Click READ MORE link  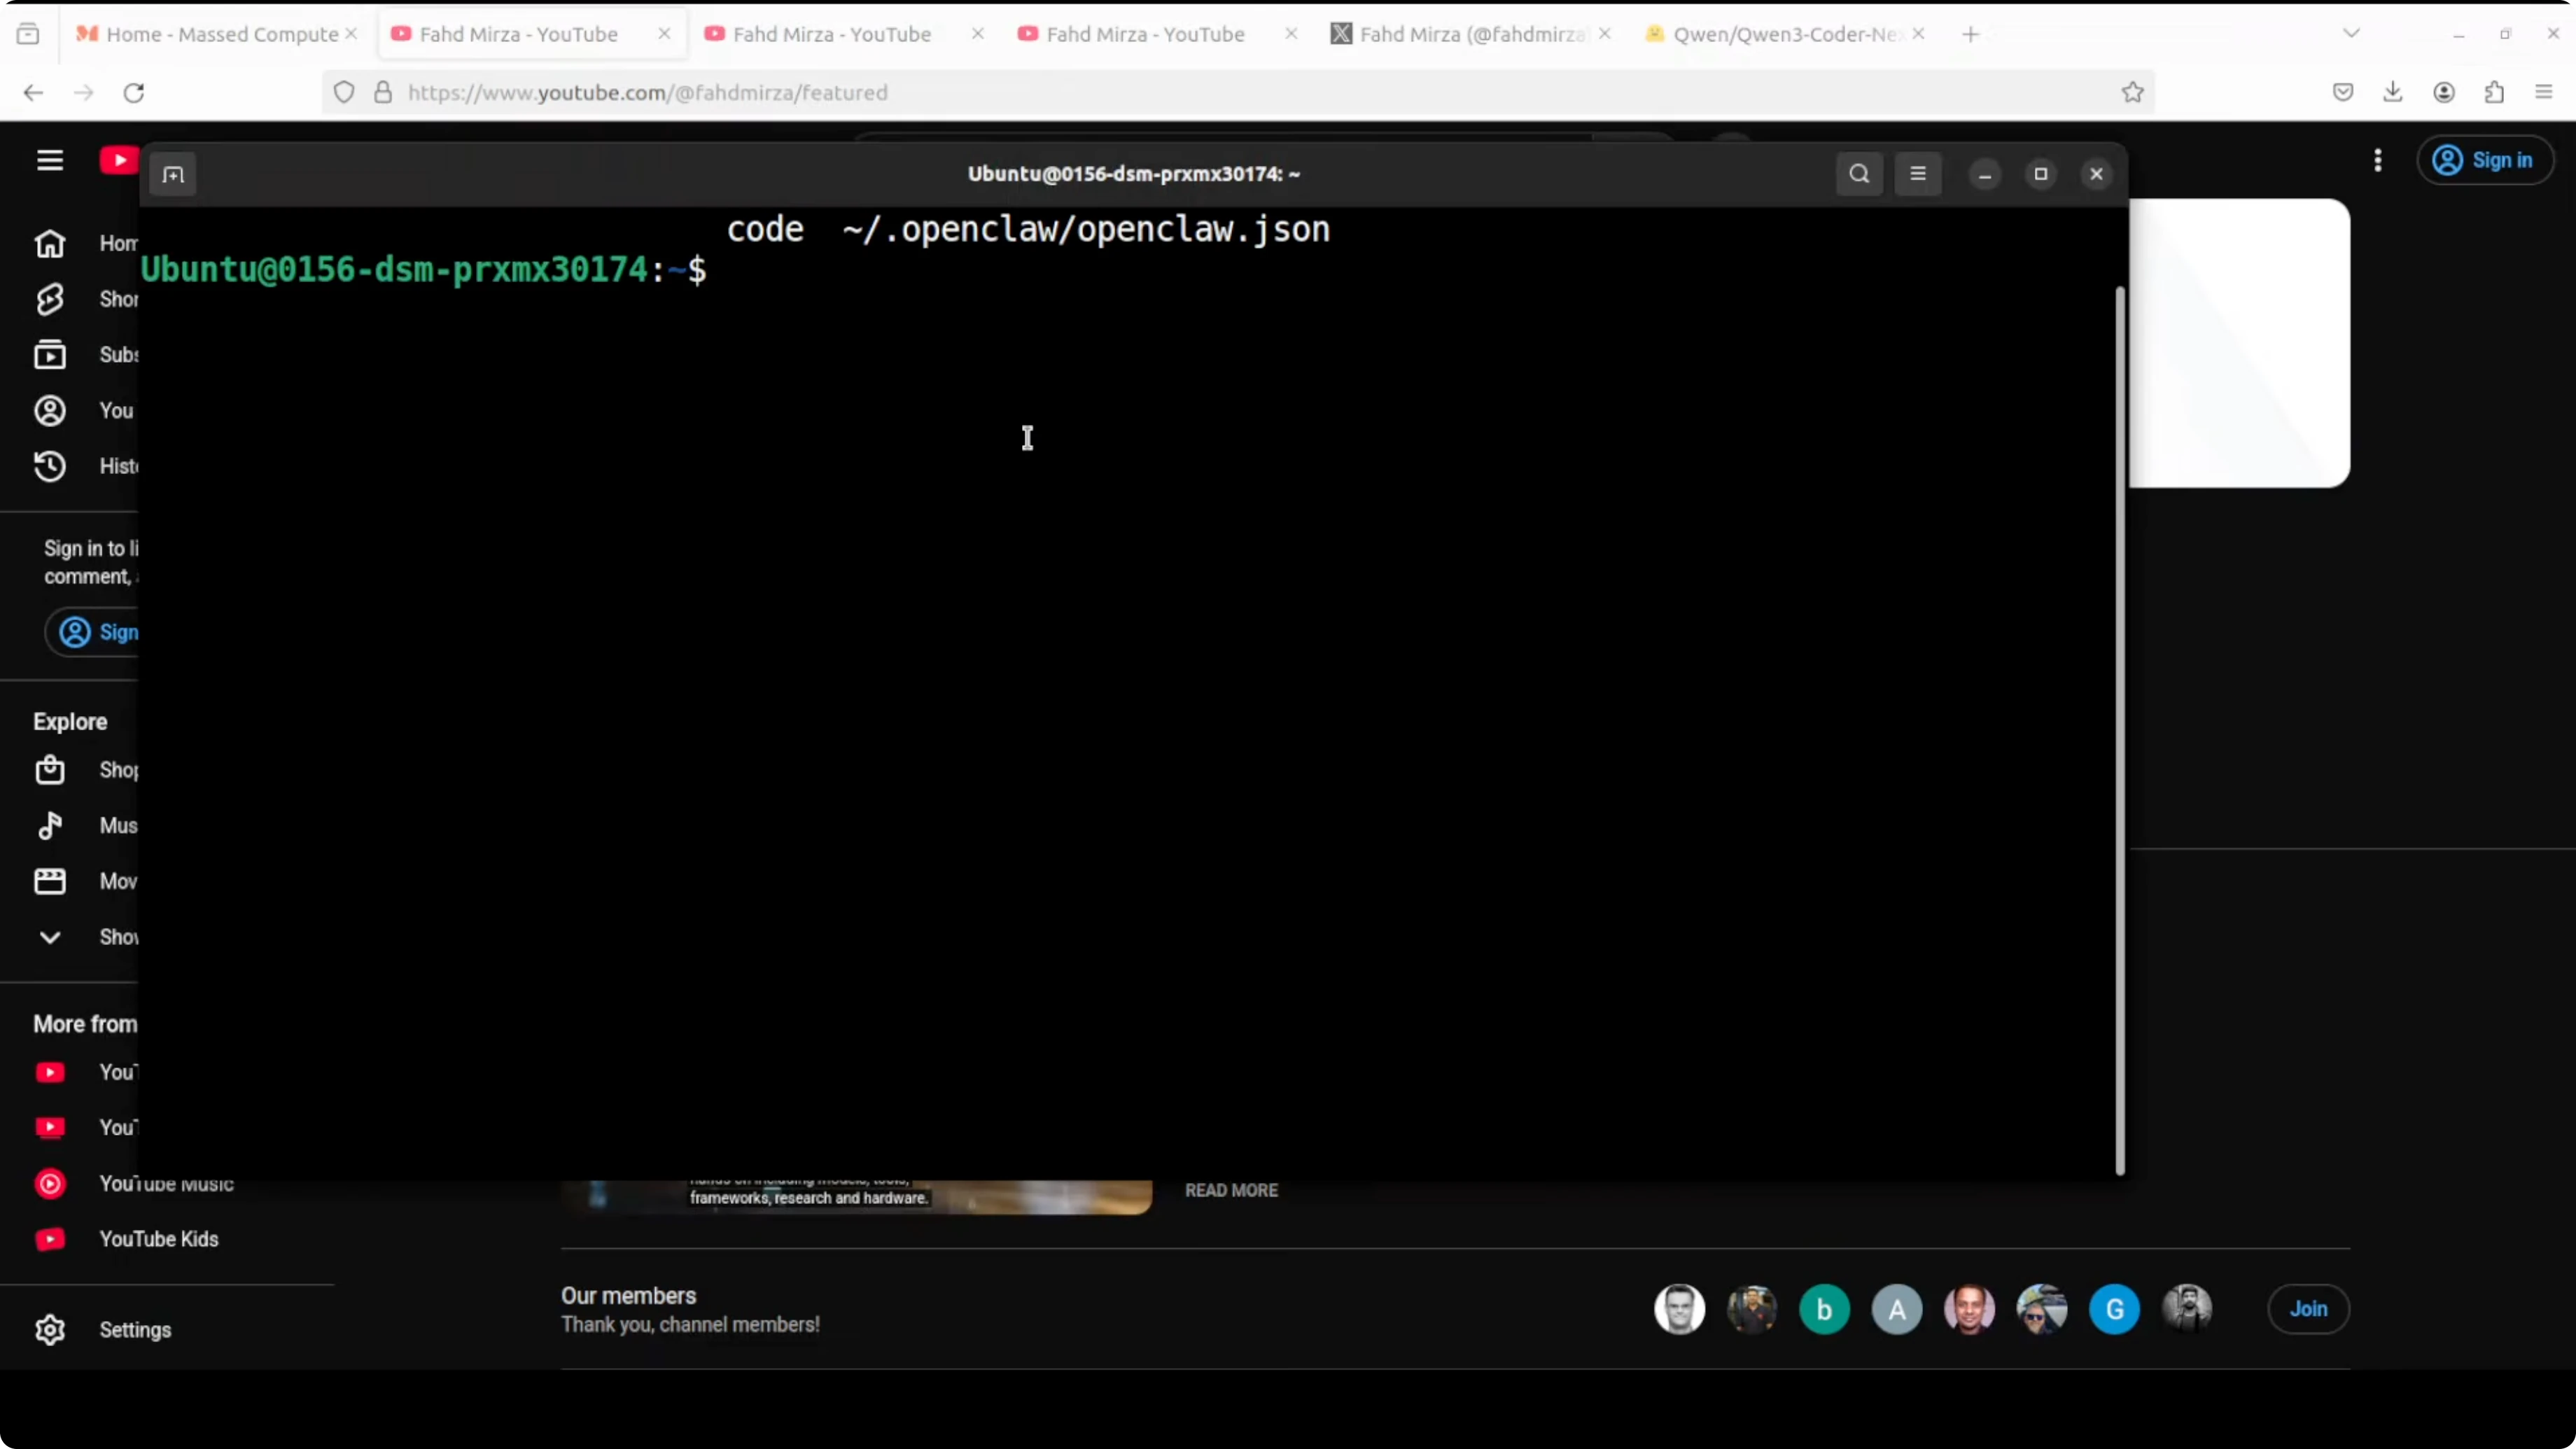1231,1190
